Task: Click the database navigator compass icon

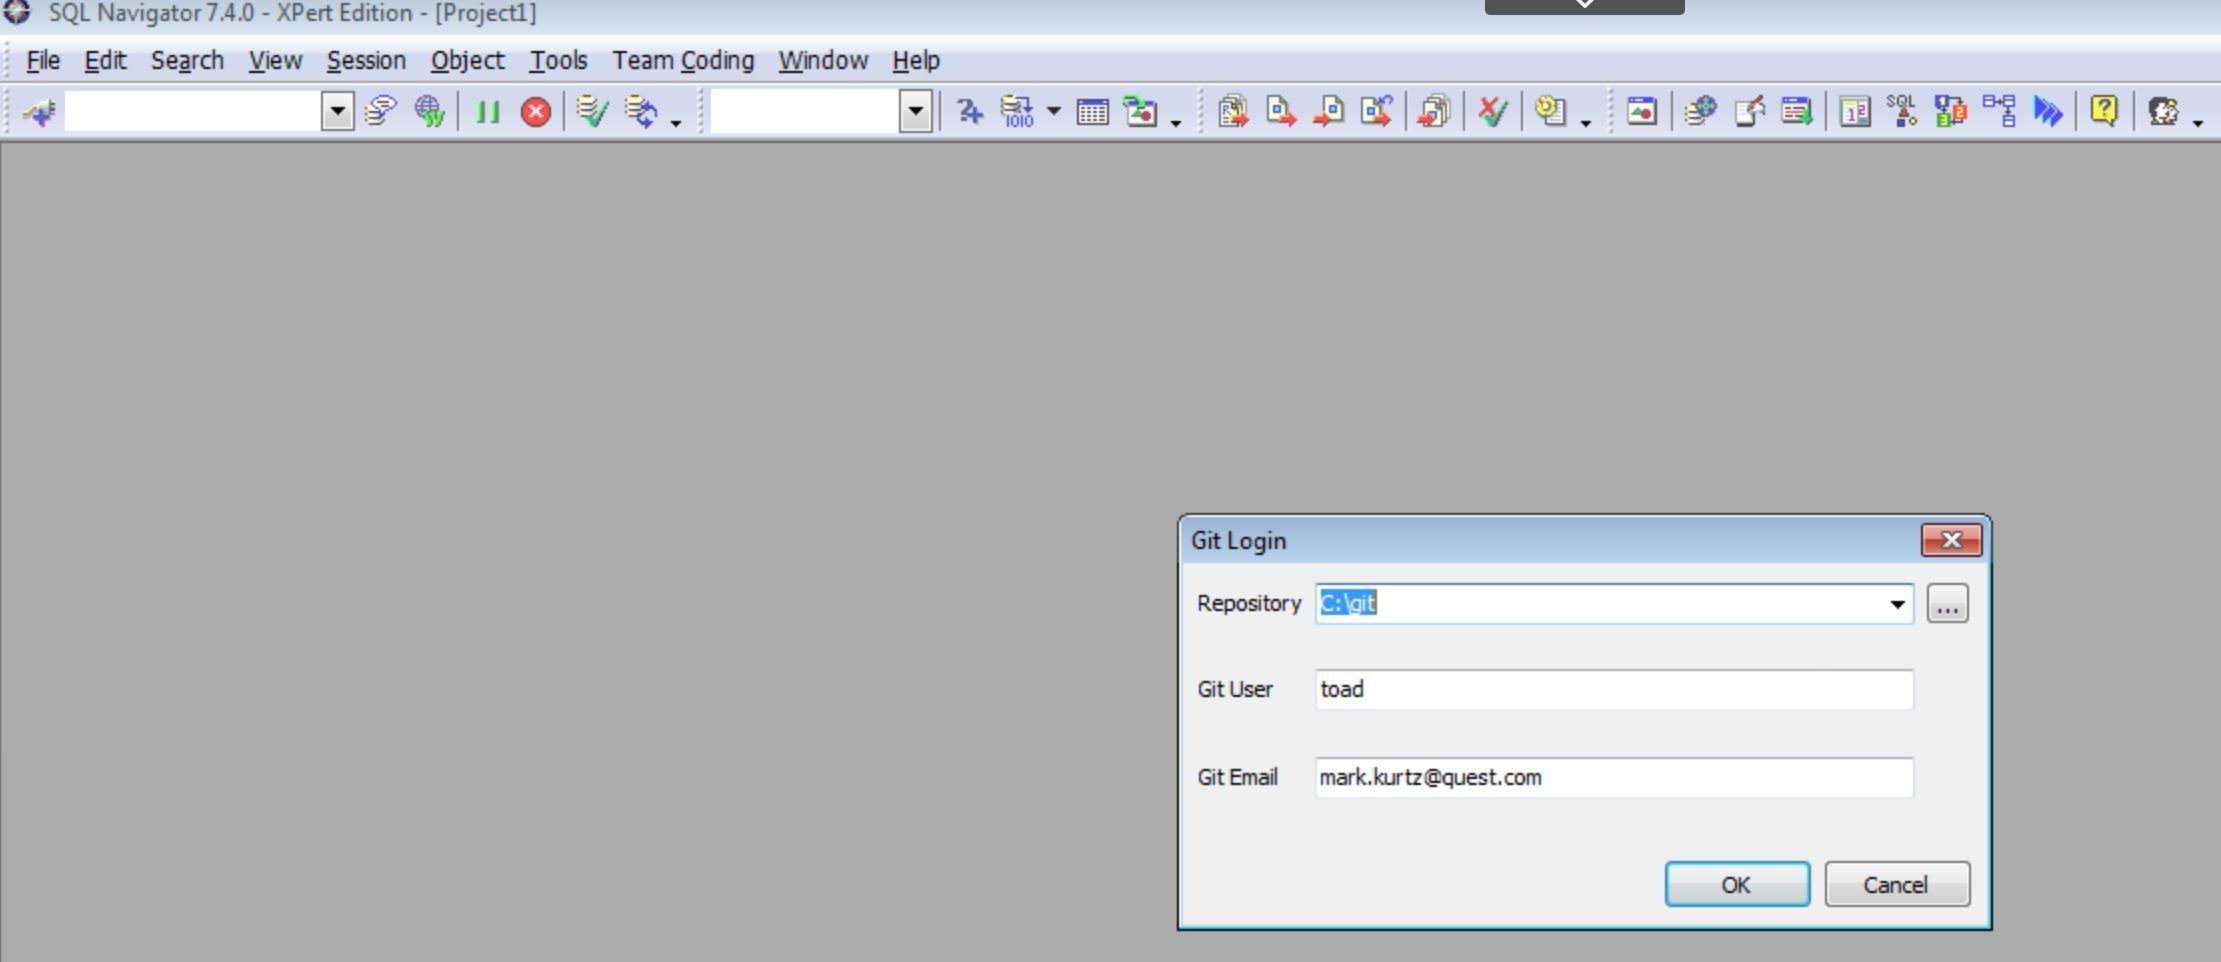Action: [1699, 111]
